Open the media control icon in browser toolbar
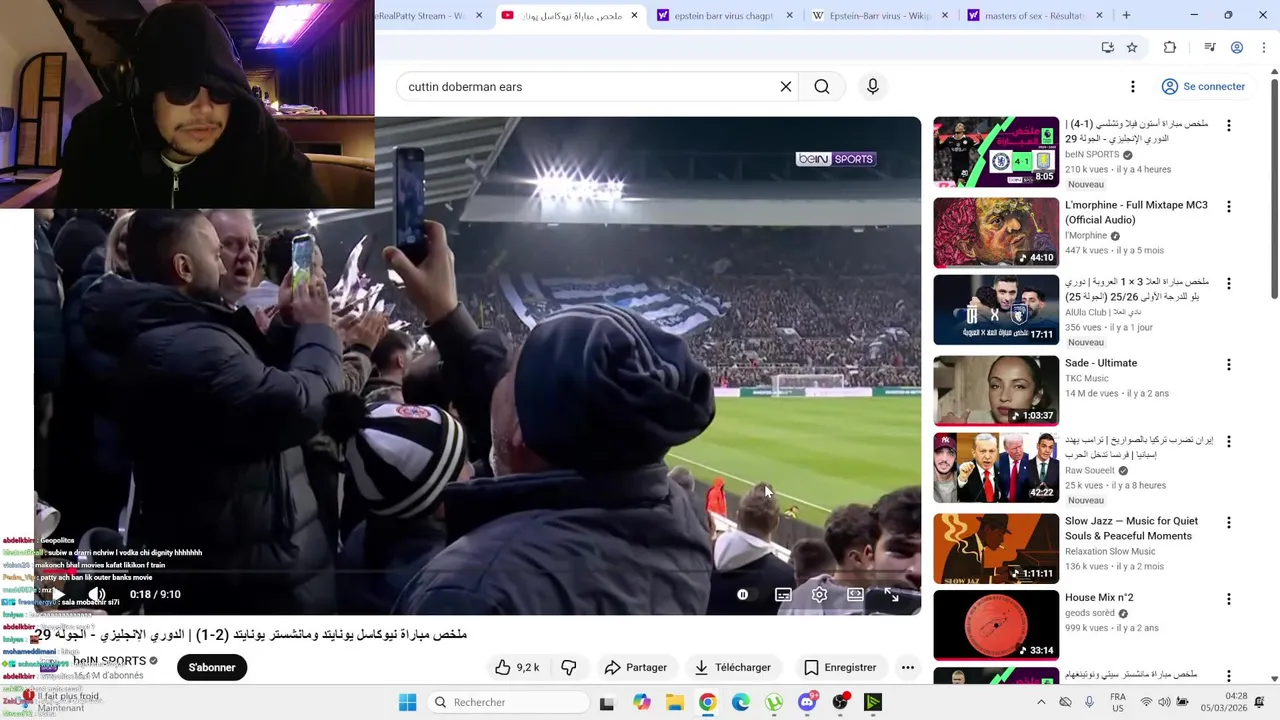Viewport: 1280px width, 720px height. [x=1209, y=47]
